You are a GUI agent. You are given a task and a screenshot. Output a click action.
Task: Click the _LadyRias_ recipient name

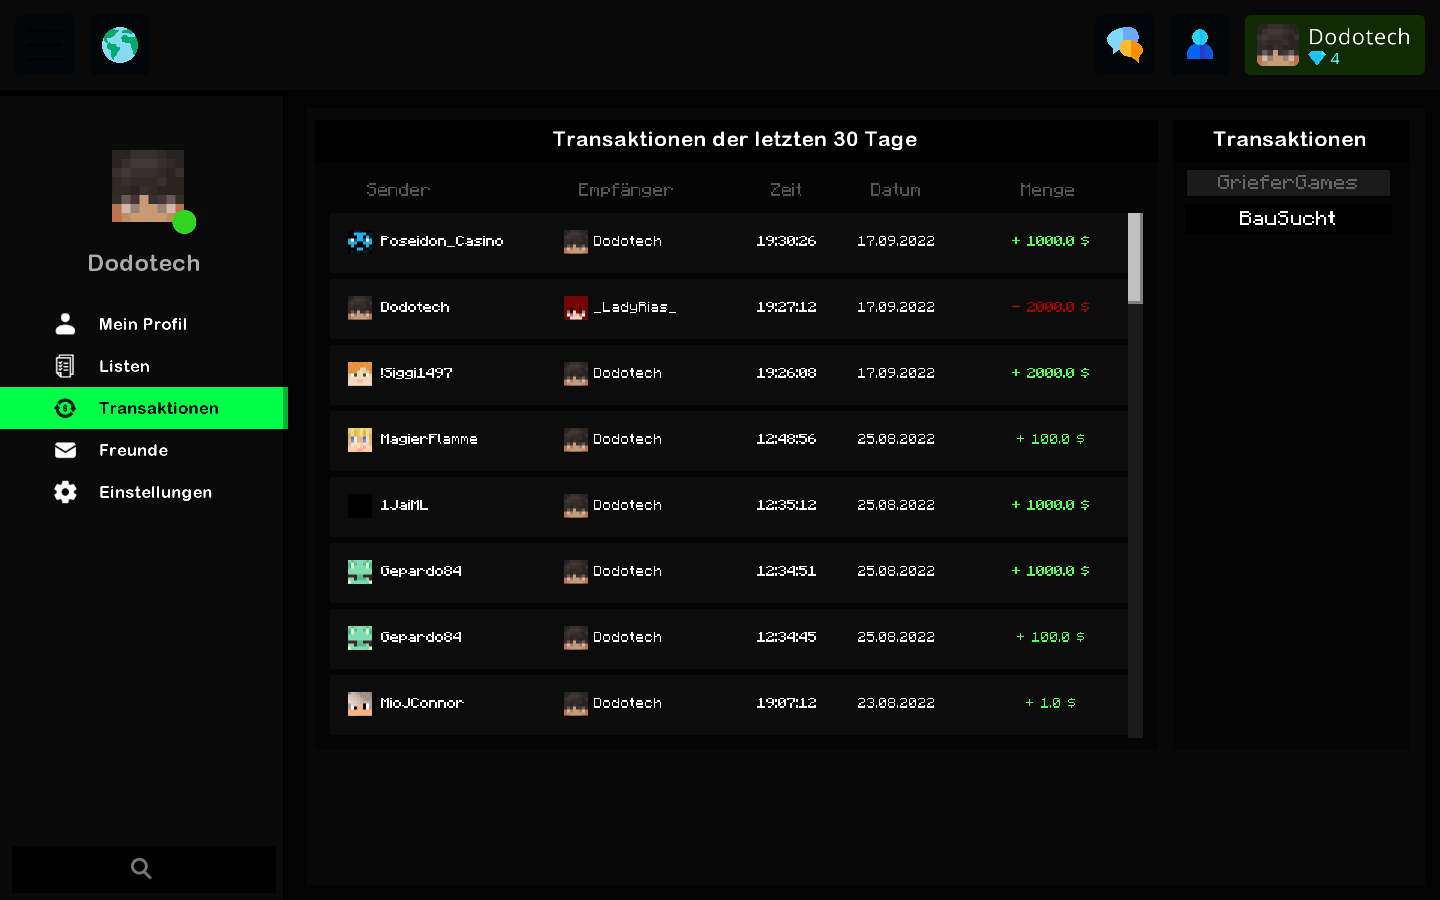(635, 307)
